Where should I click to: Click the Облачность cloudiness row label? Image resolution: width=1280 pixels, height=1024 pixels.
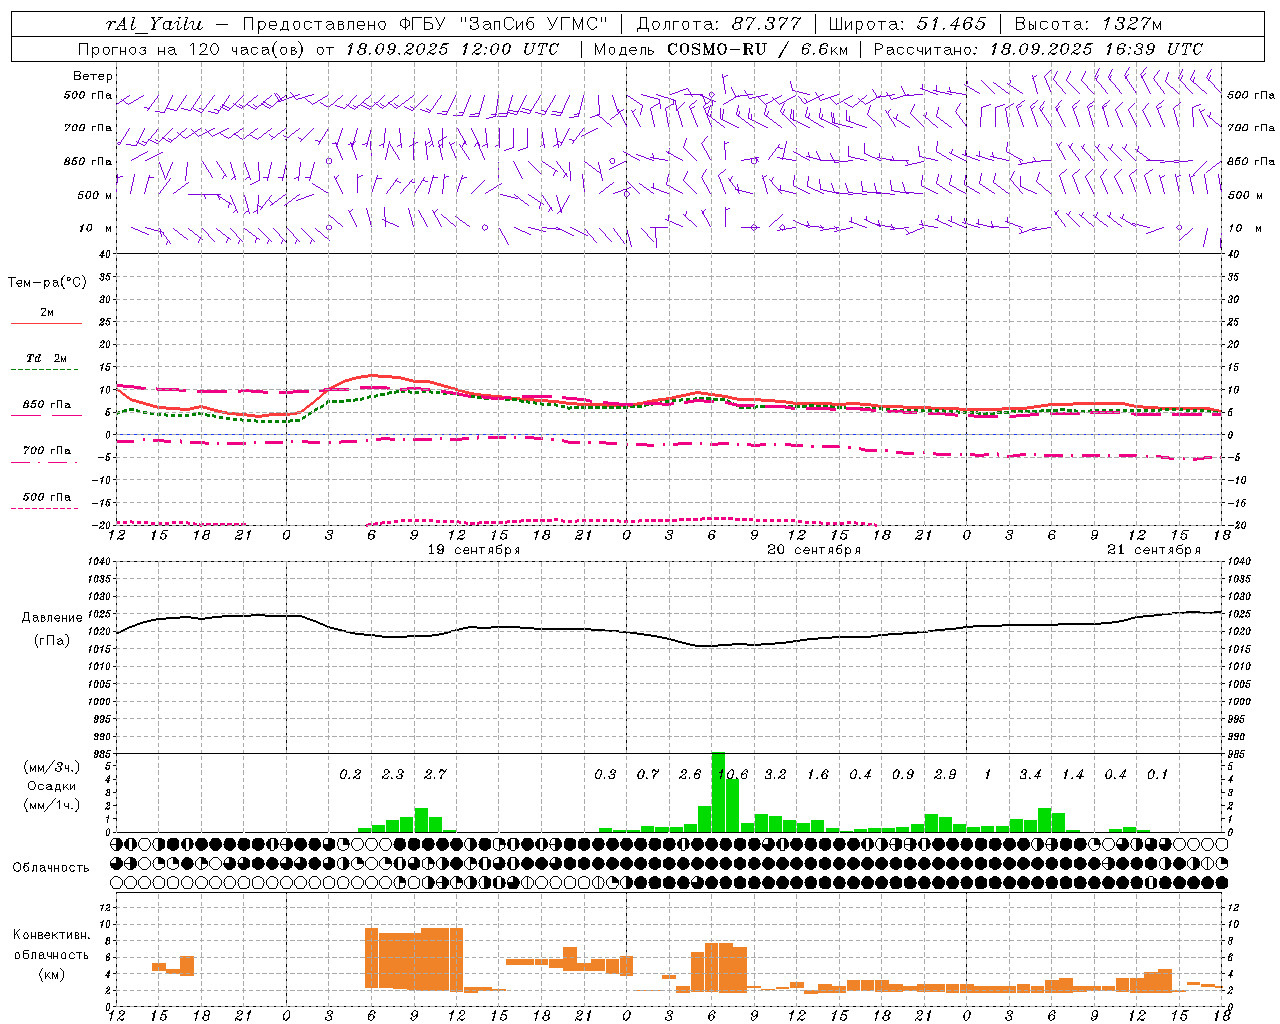point(51,867)
